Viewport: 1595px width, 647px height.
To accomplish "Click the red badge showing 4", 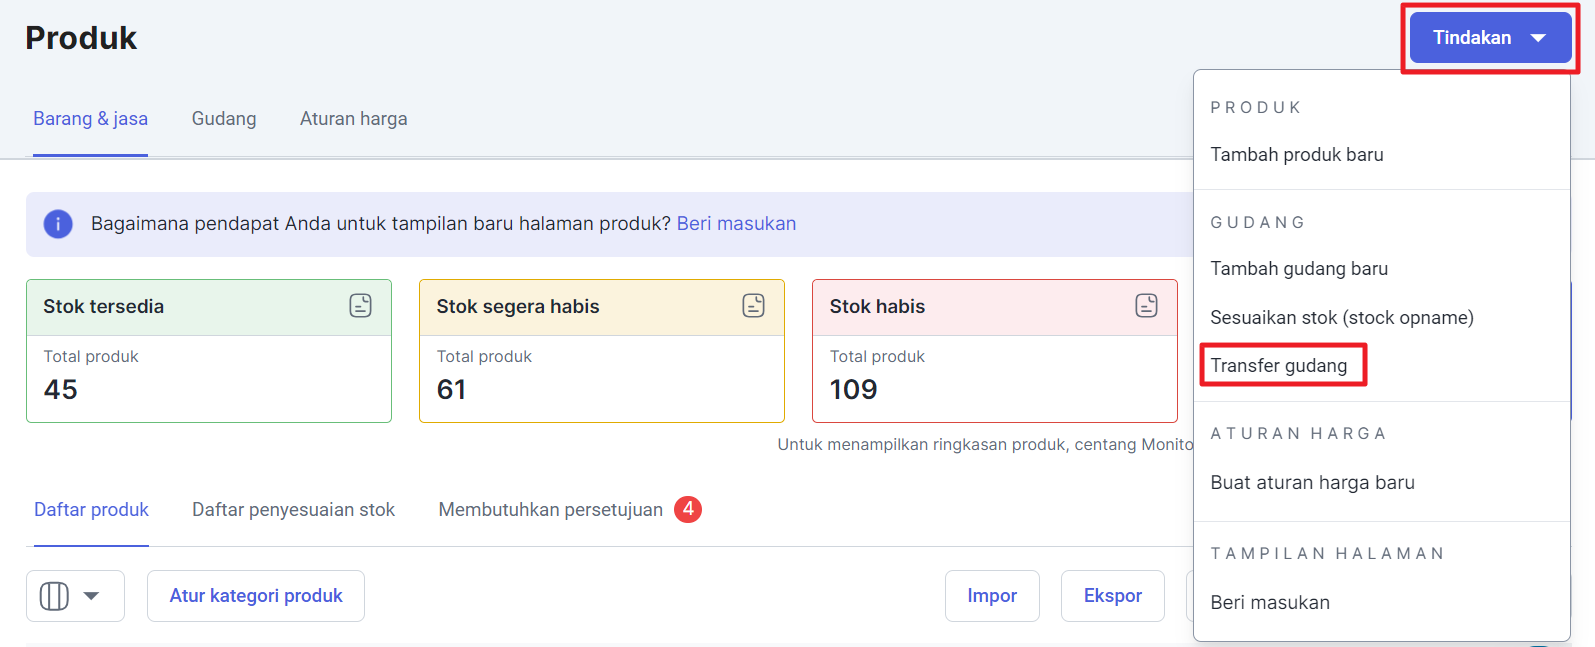I will [x=688, y=510].
